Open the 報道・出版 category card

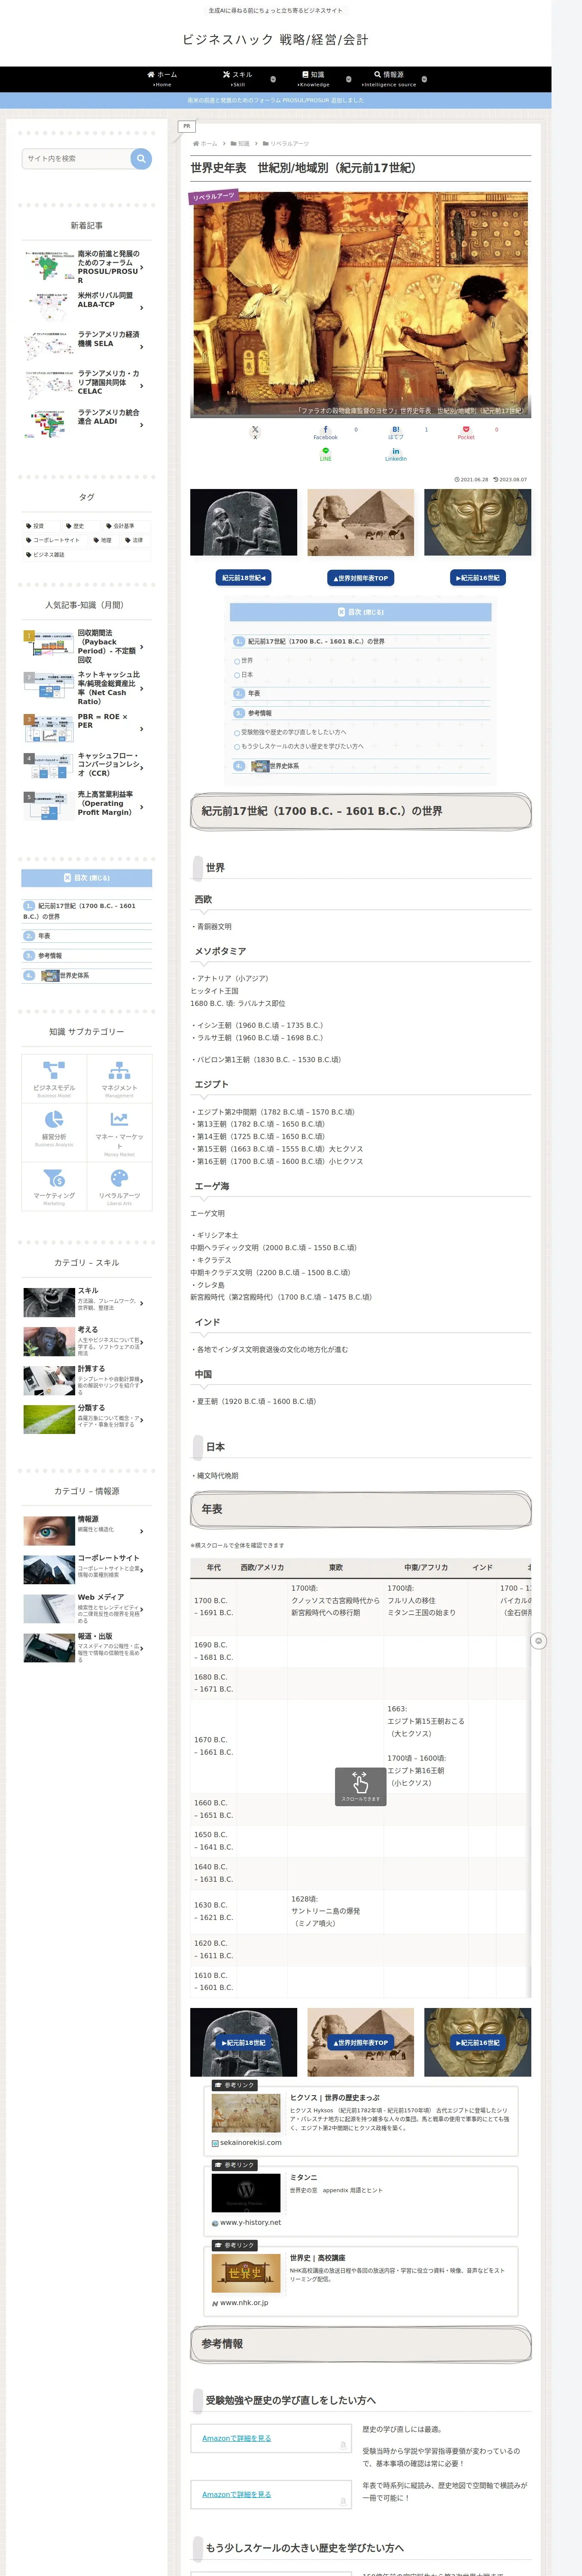point(87,1648)
